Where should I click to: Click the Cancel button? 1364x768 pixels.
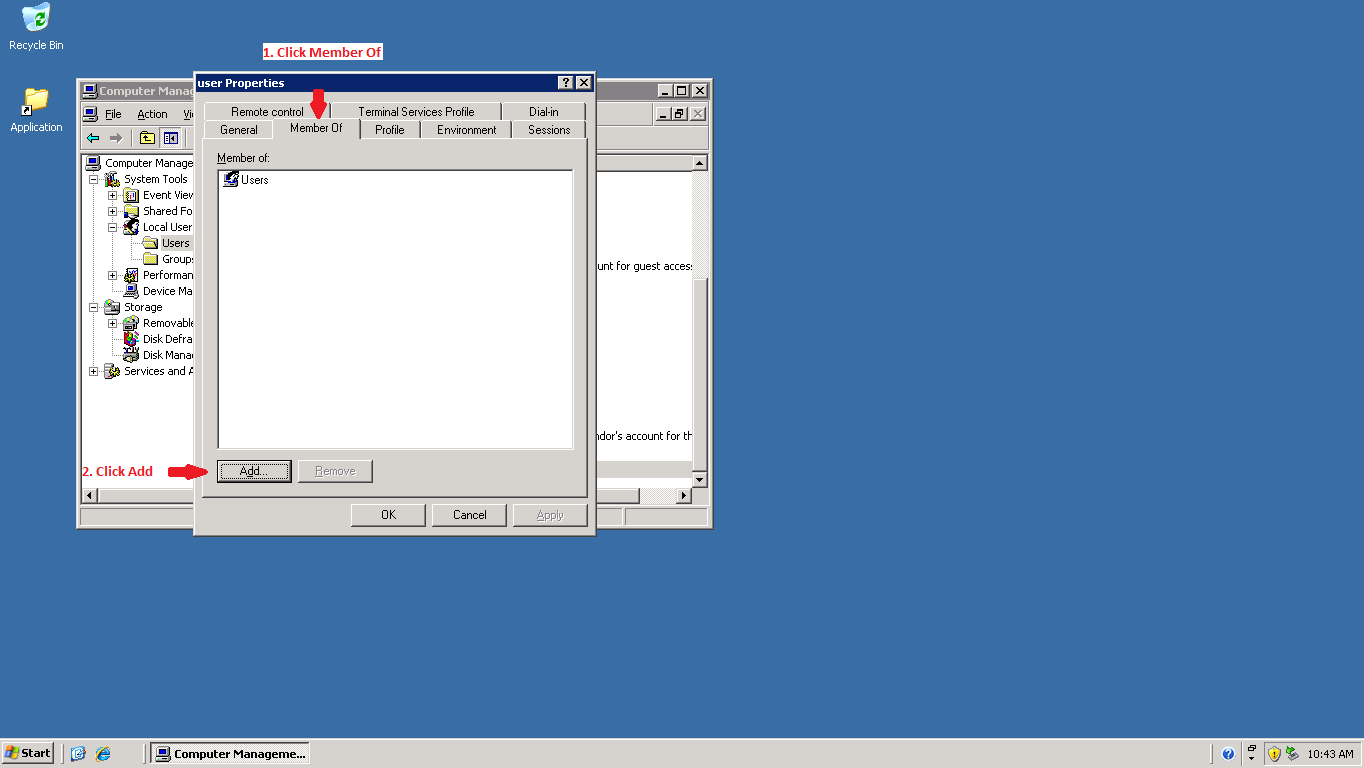pos(468,514)
